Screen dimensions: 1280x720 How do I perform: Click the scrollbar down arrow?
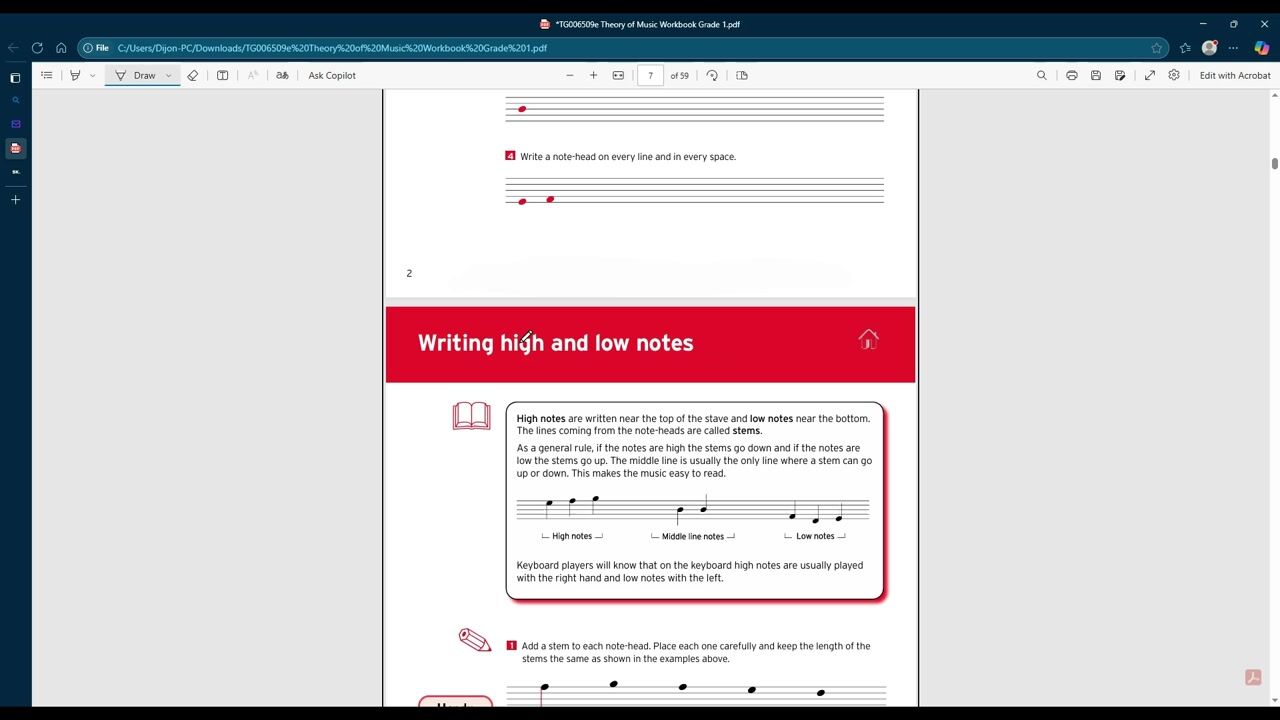tap(1274, 701)
